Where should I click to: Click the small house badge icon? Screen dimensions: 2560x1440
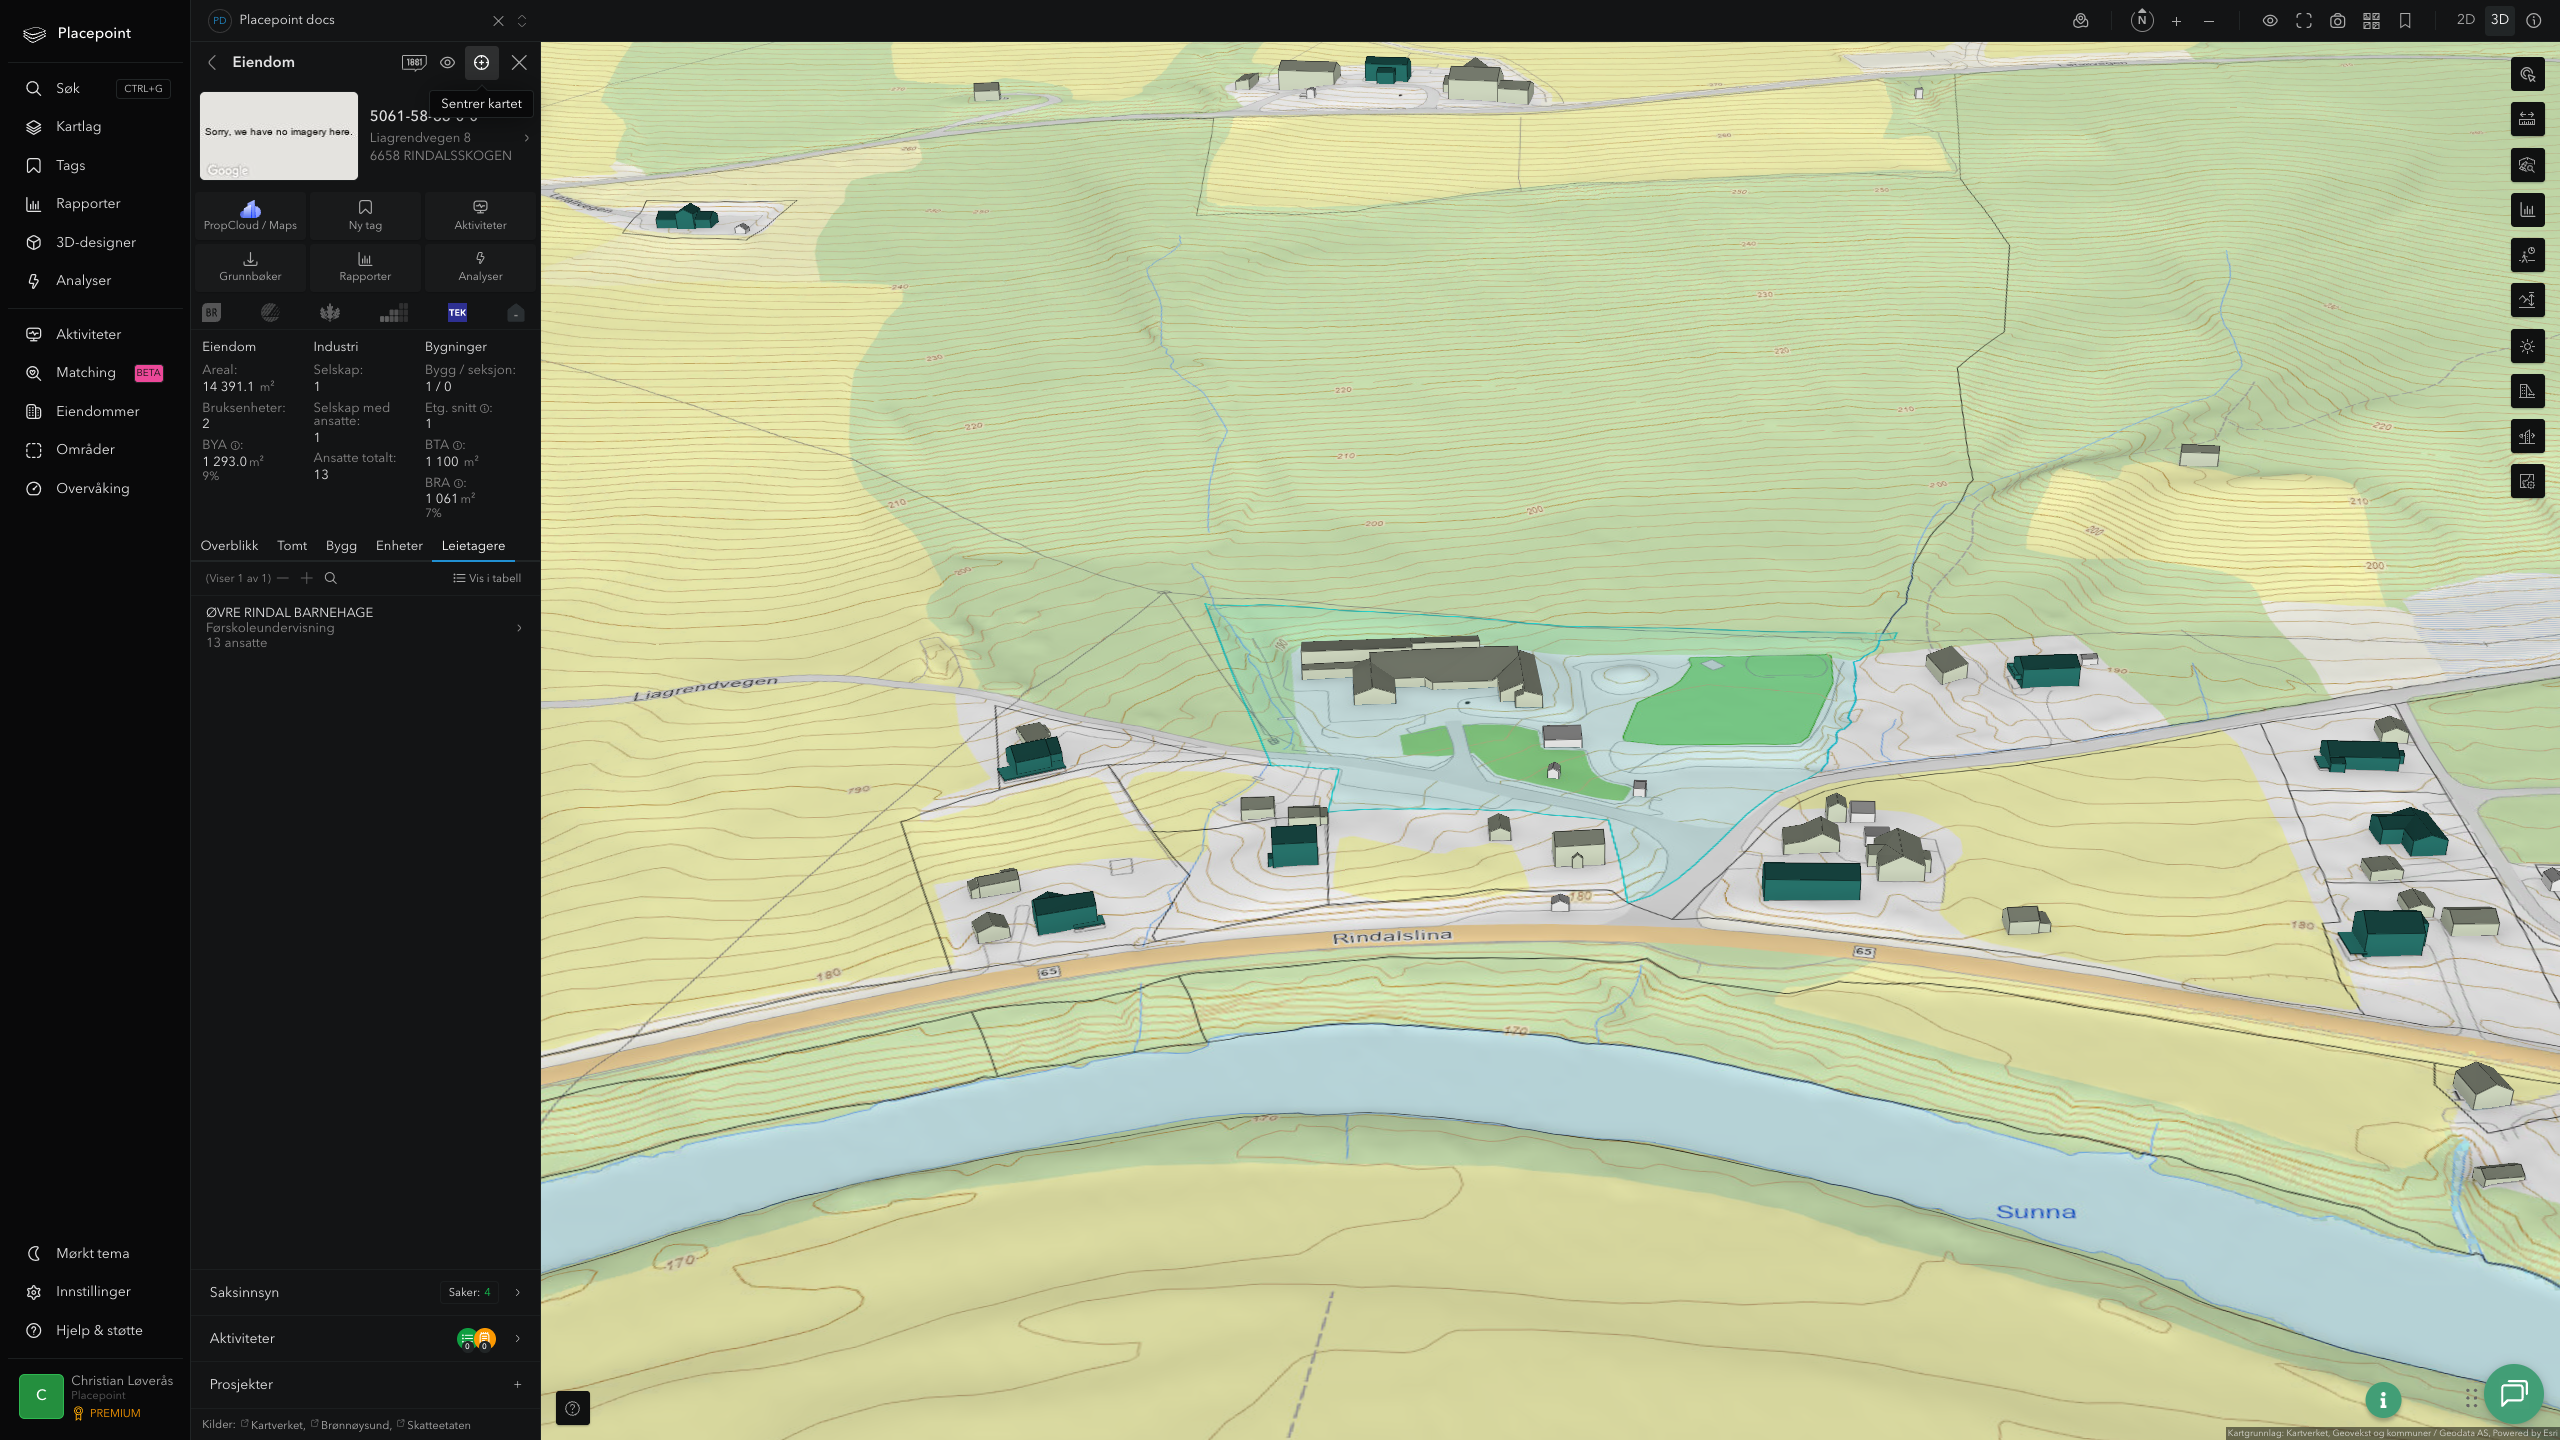(516, 313)
